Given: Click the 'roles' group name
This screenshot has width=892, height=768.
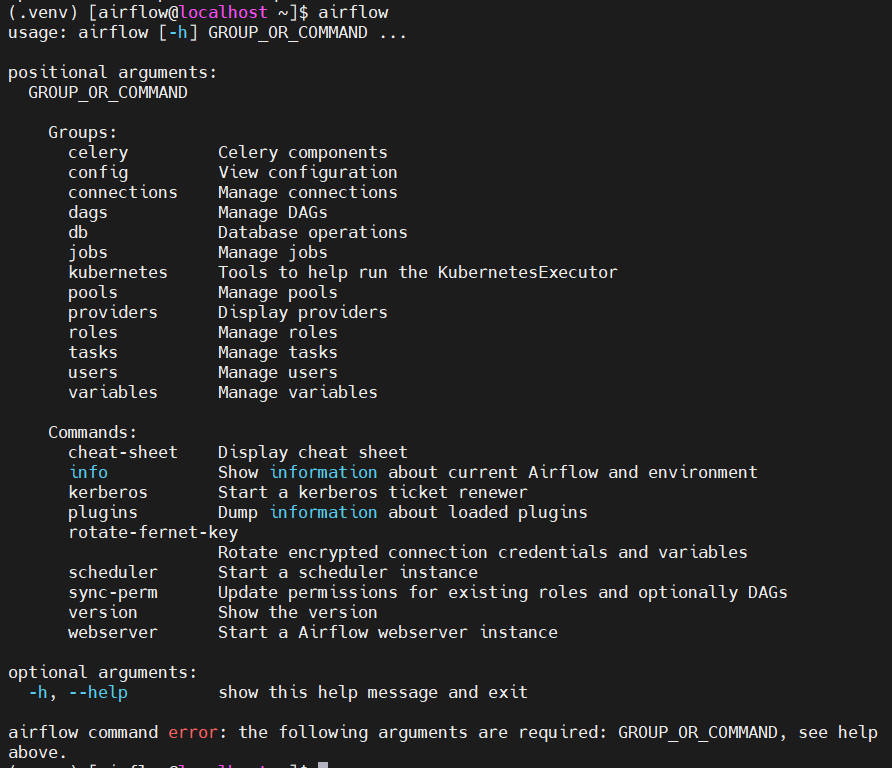Looking at the screenshot, I should (x=93, y=332).
